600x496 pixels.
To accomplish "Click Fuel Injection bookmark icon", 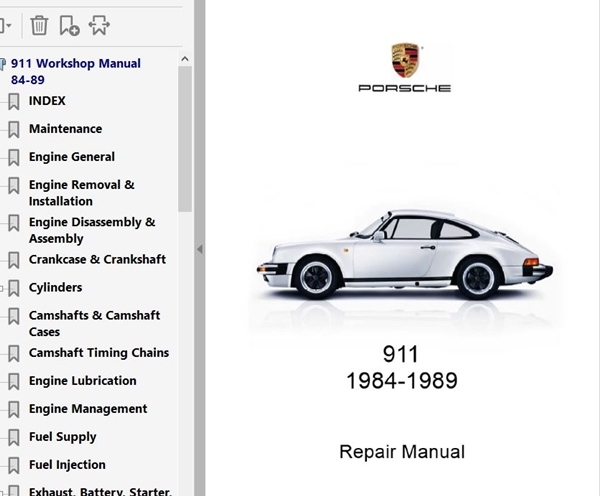I will pyautogui.click(x=14, y=465).
